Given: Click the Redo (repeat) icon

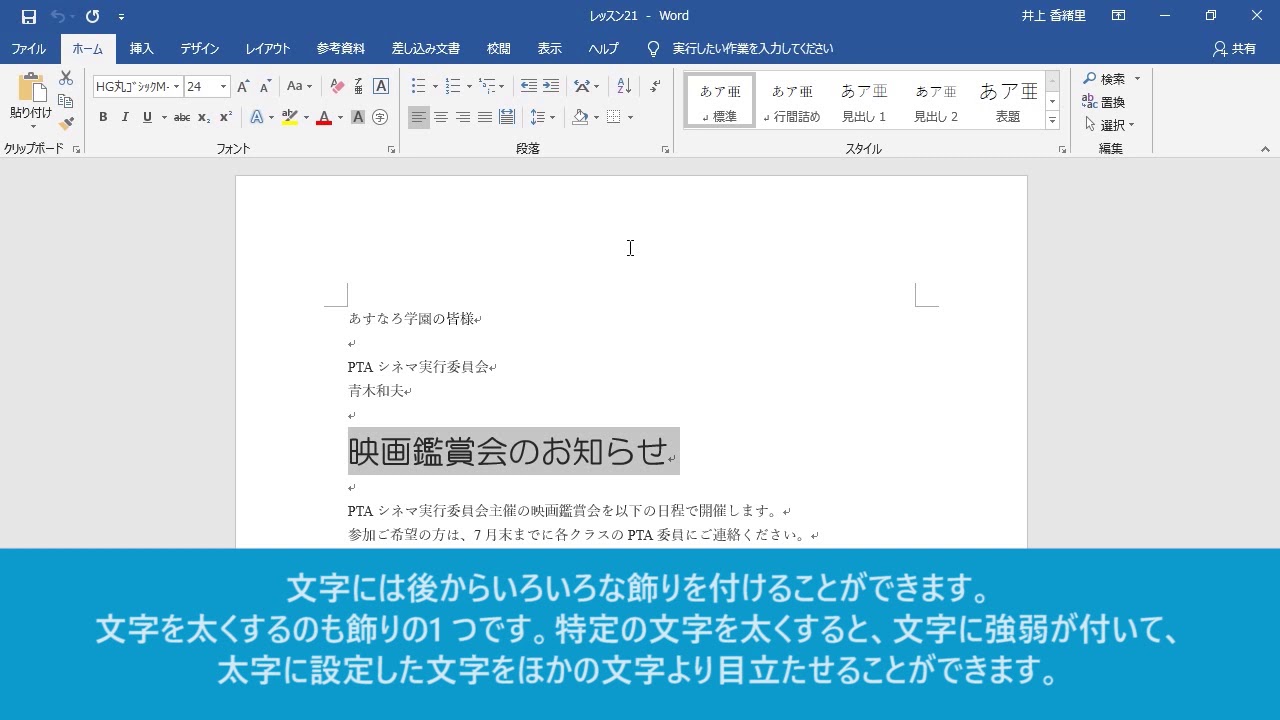Looking at the screenshot, I should point(92,16).
